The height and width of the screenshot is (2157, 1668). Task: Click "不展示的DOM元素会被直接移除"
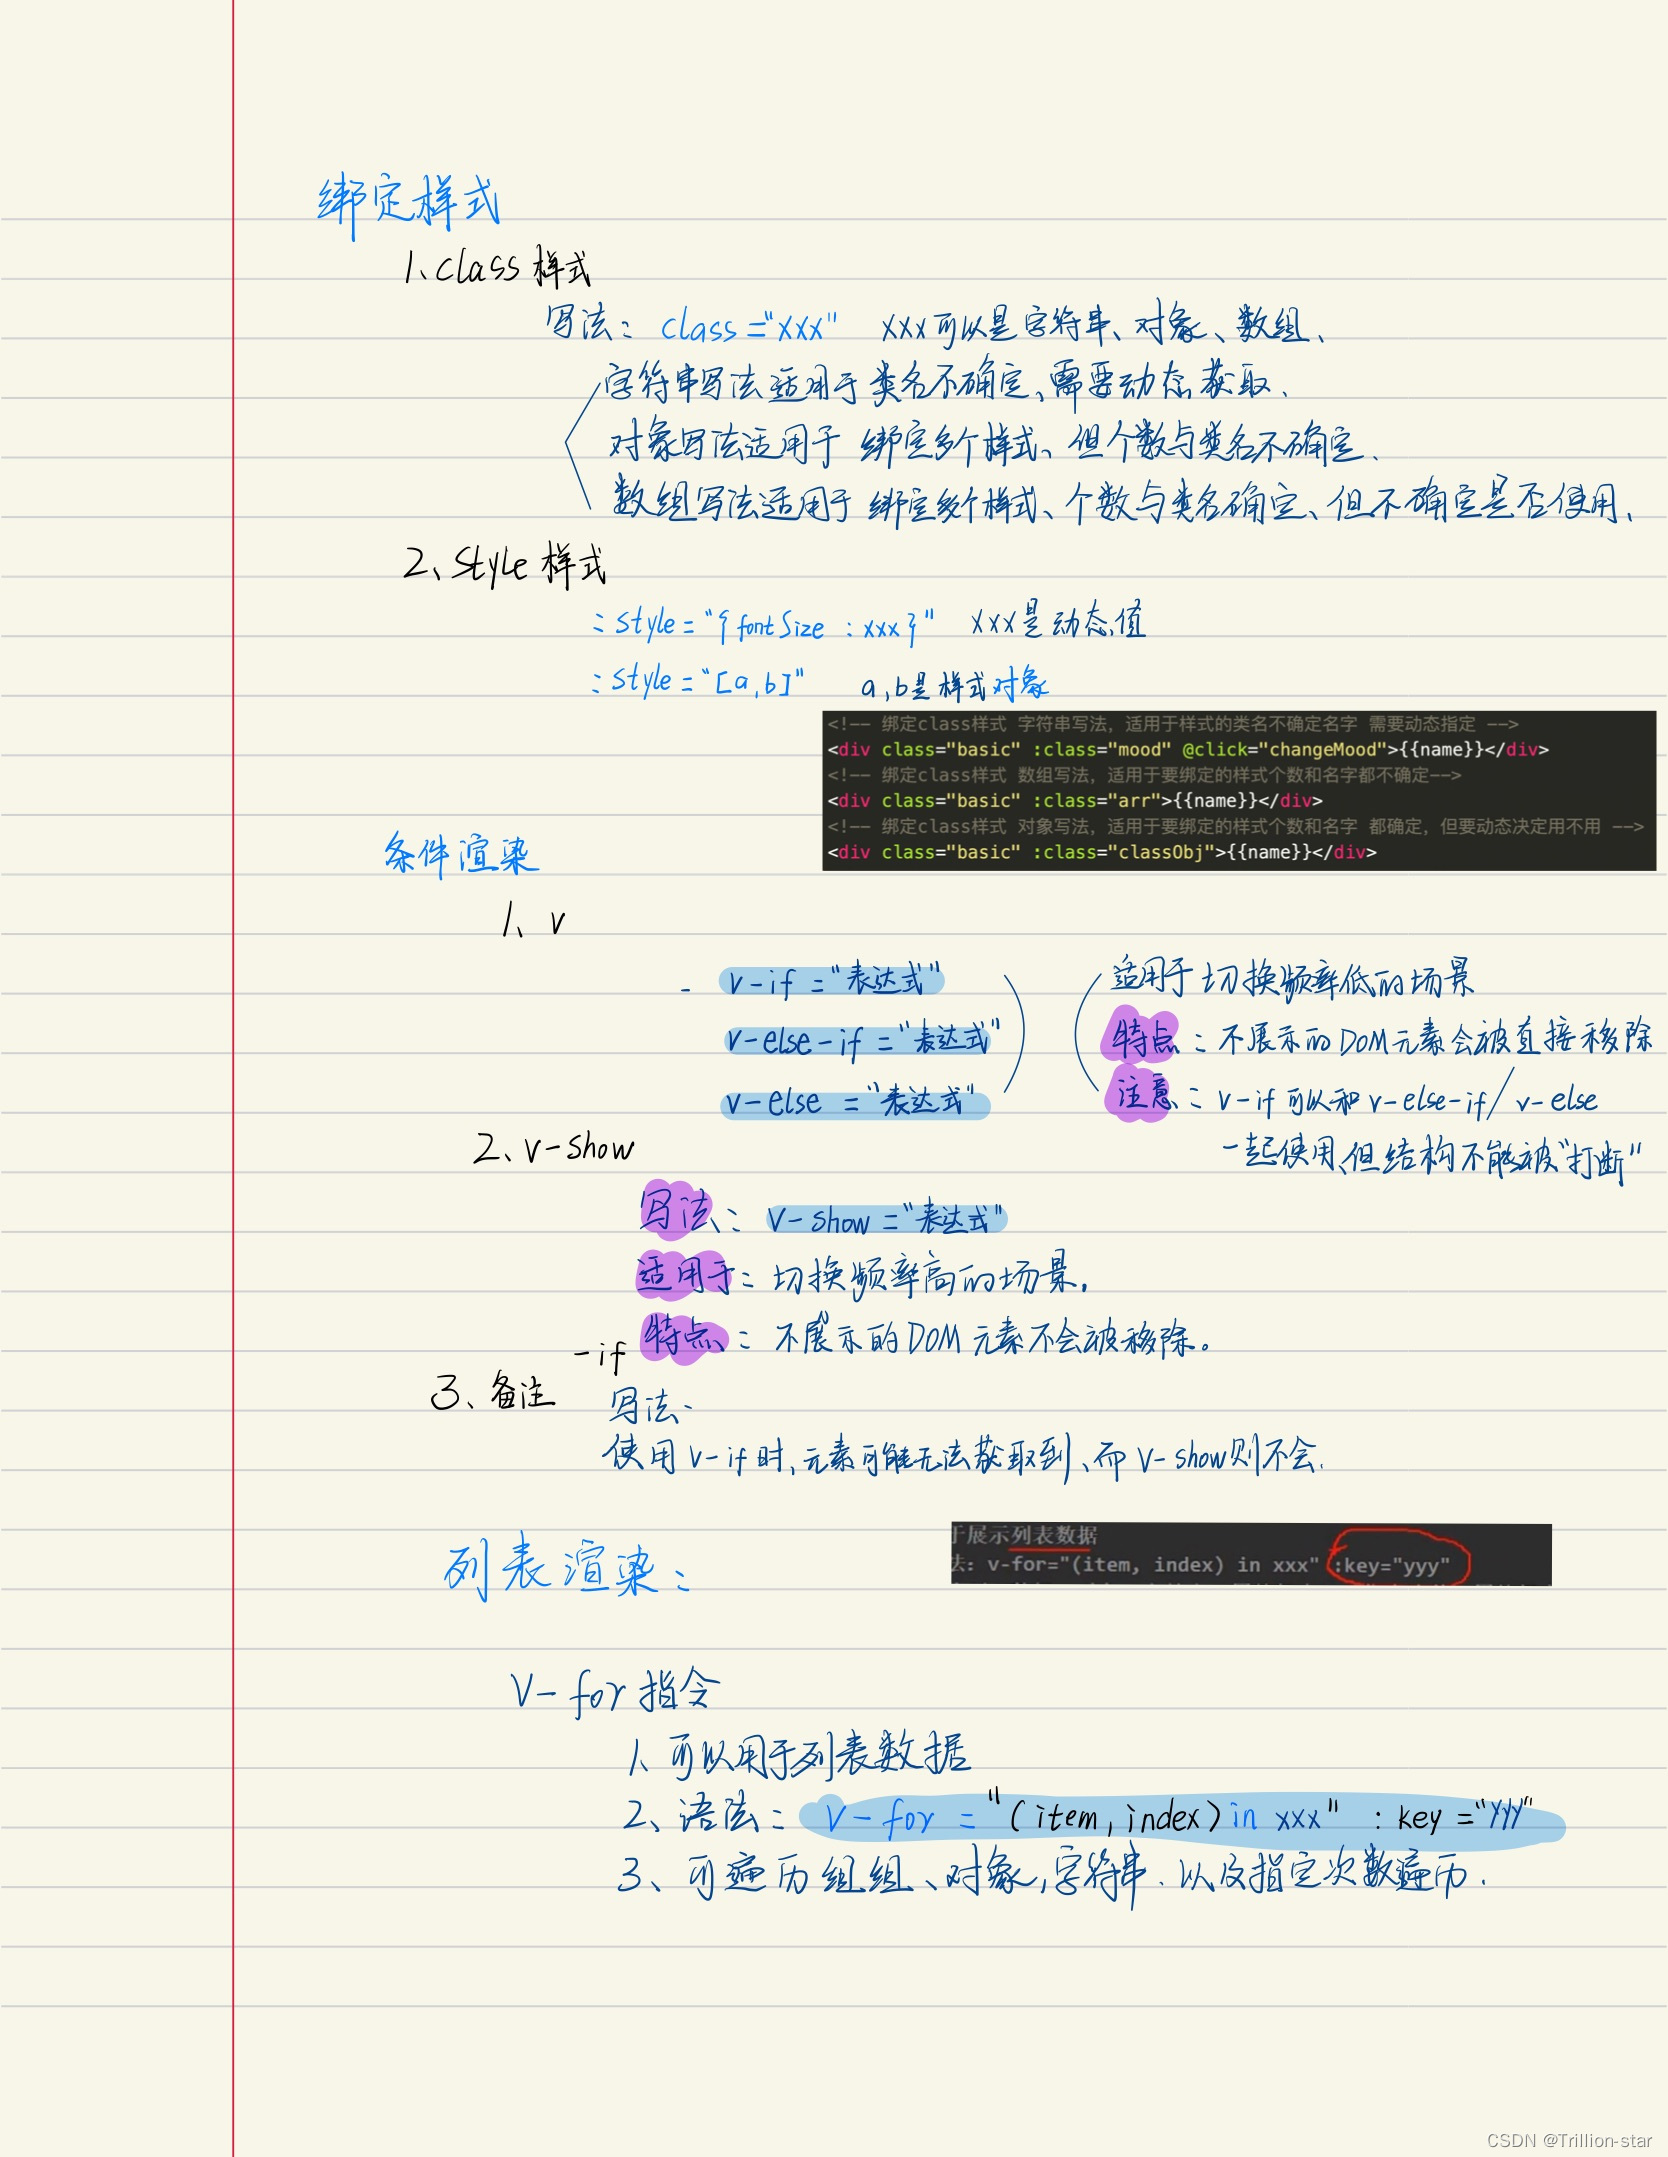1434,1037
